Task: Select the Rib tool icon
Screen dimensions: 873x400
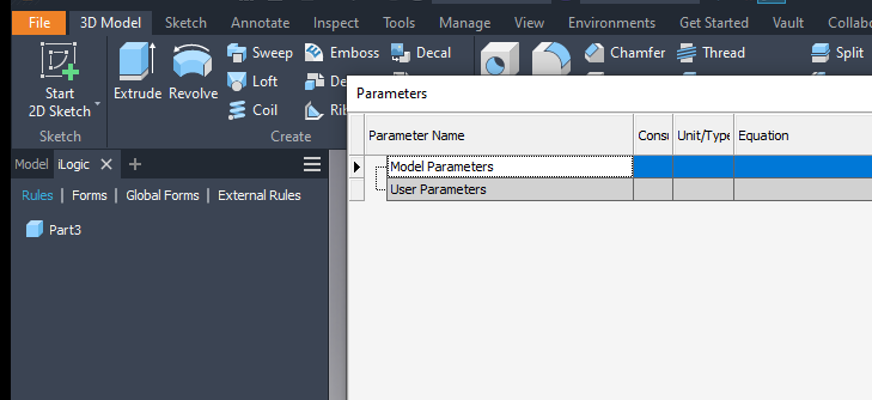Action: (315, 110)
